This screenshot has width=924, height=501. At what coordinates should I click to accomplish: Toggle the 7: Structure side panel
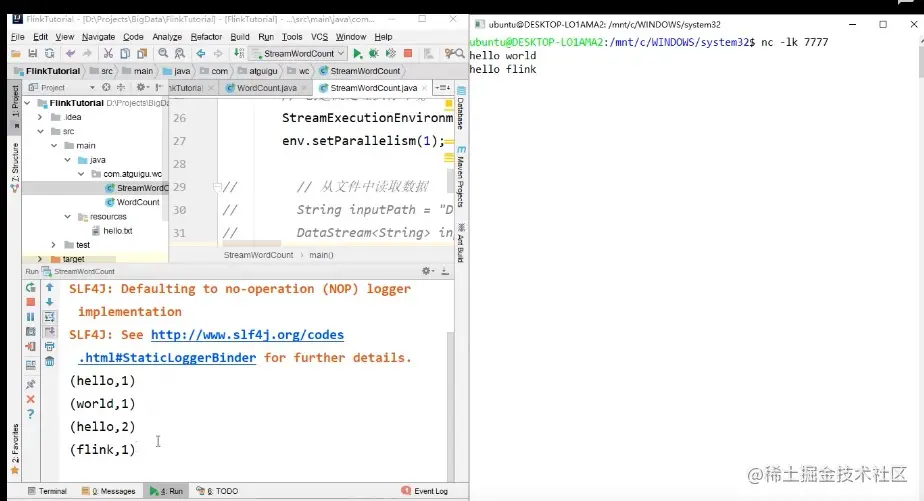coord(15,167)
